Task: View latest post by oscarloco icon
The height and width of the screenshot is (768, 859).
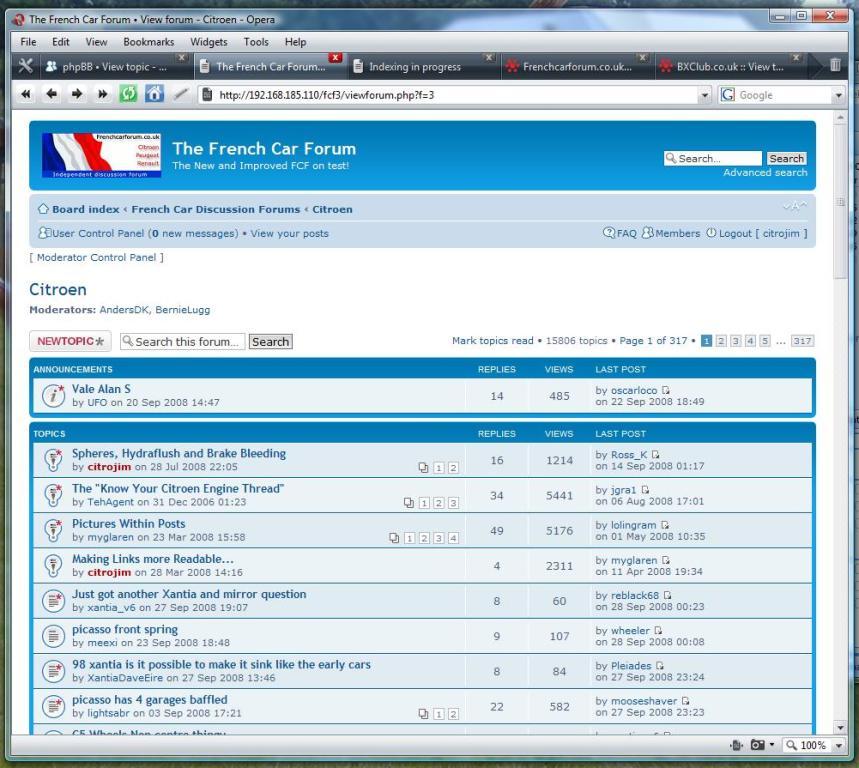Action: point(665,390)
